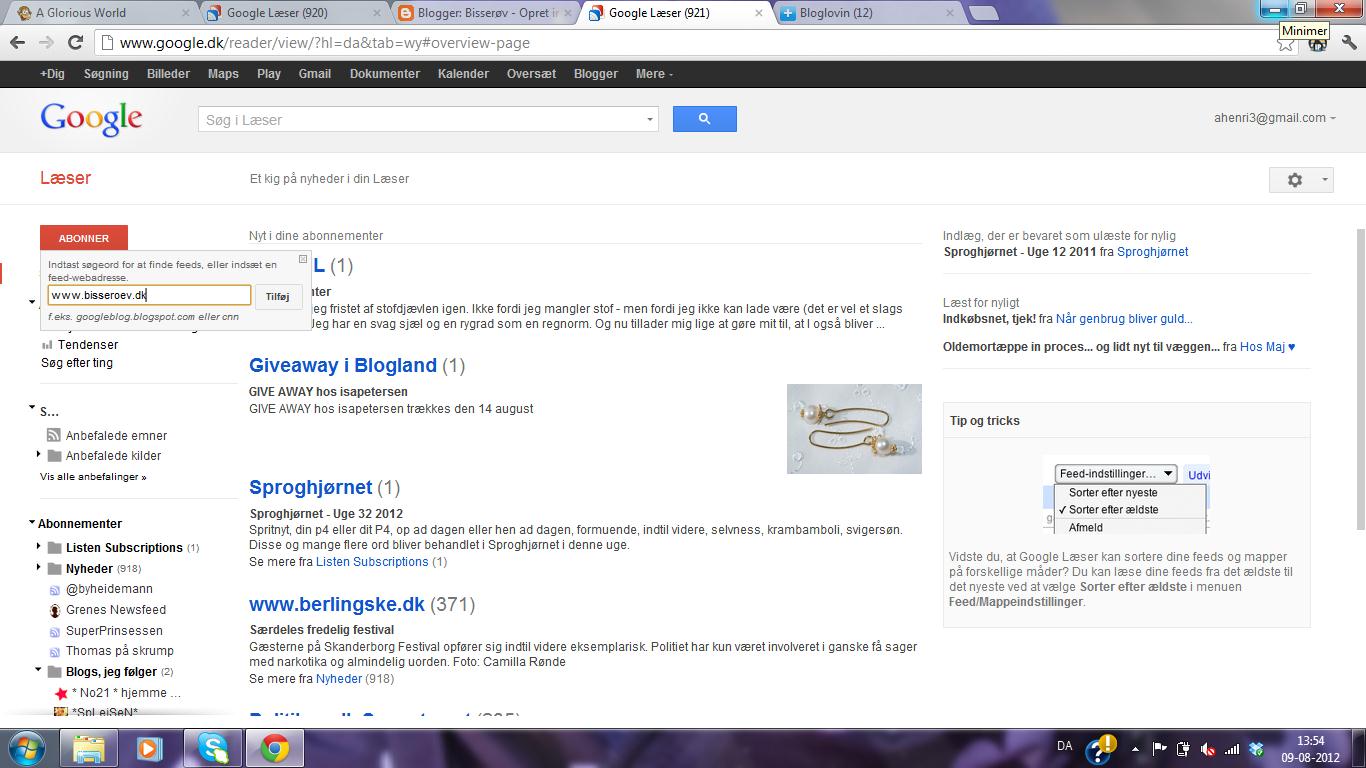Click the DA language indicator in the taskbar
This screenshot has height=768, width=1366.
pos(1065,746)
